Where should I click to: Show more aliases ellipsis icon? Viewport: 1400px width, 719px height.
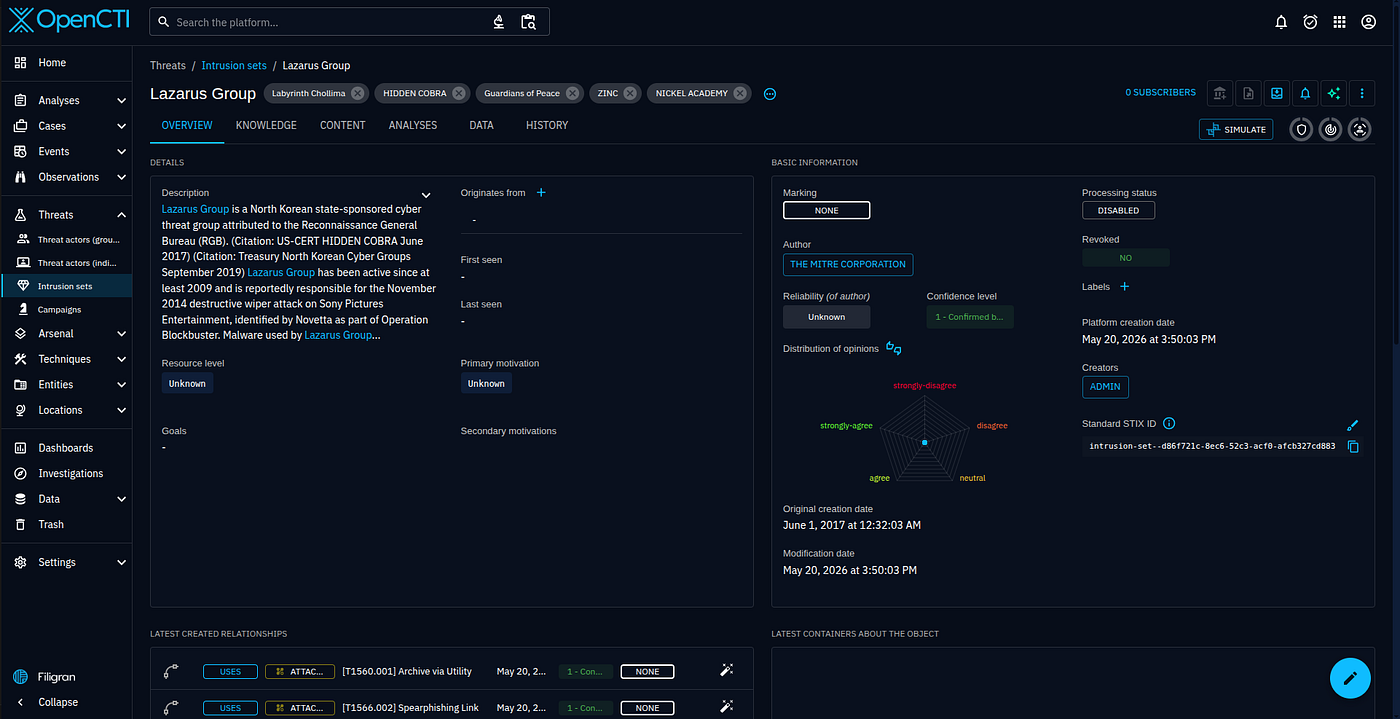click(770, 94)
